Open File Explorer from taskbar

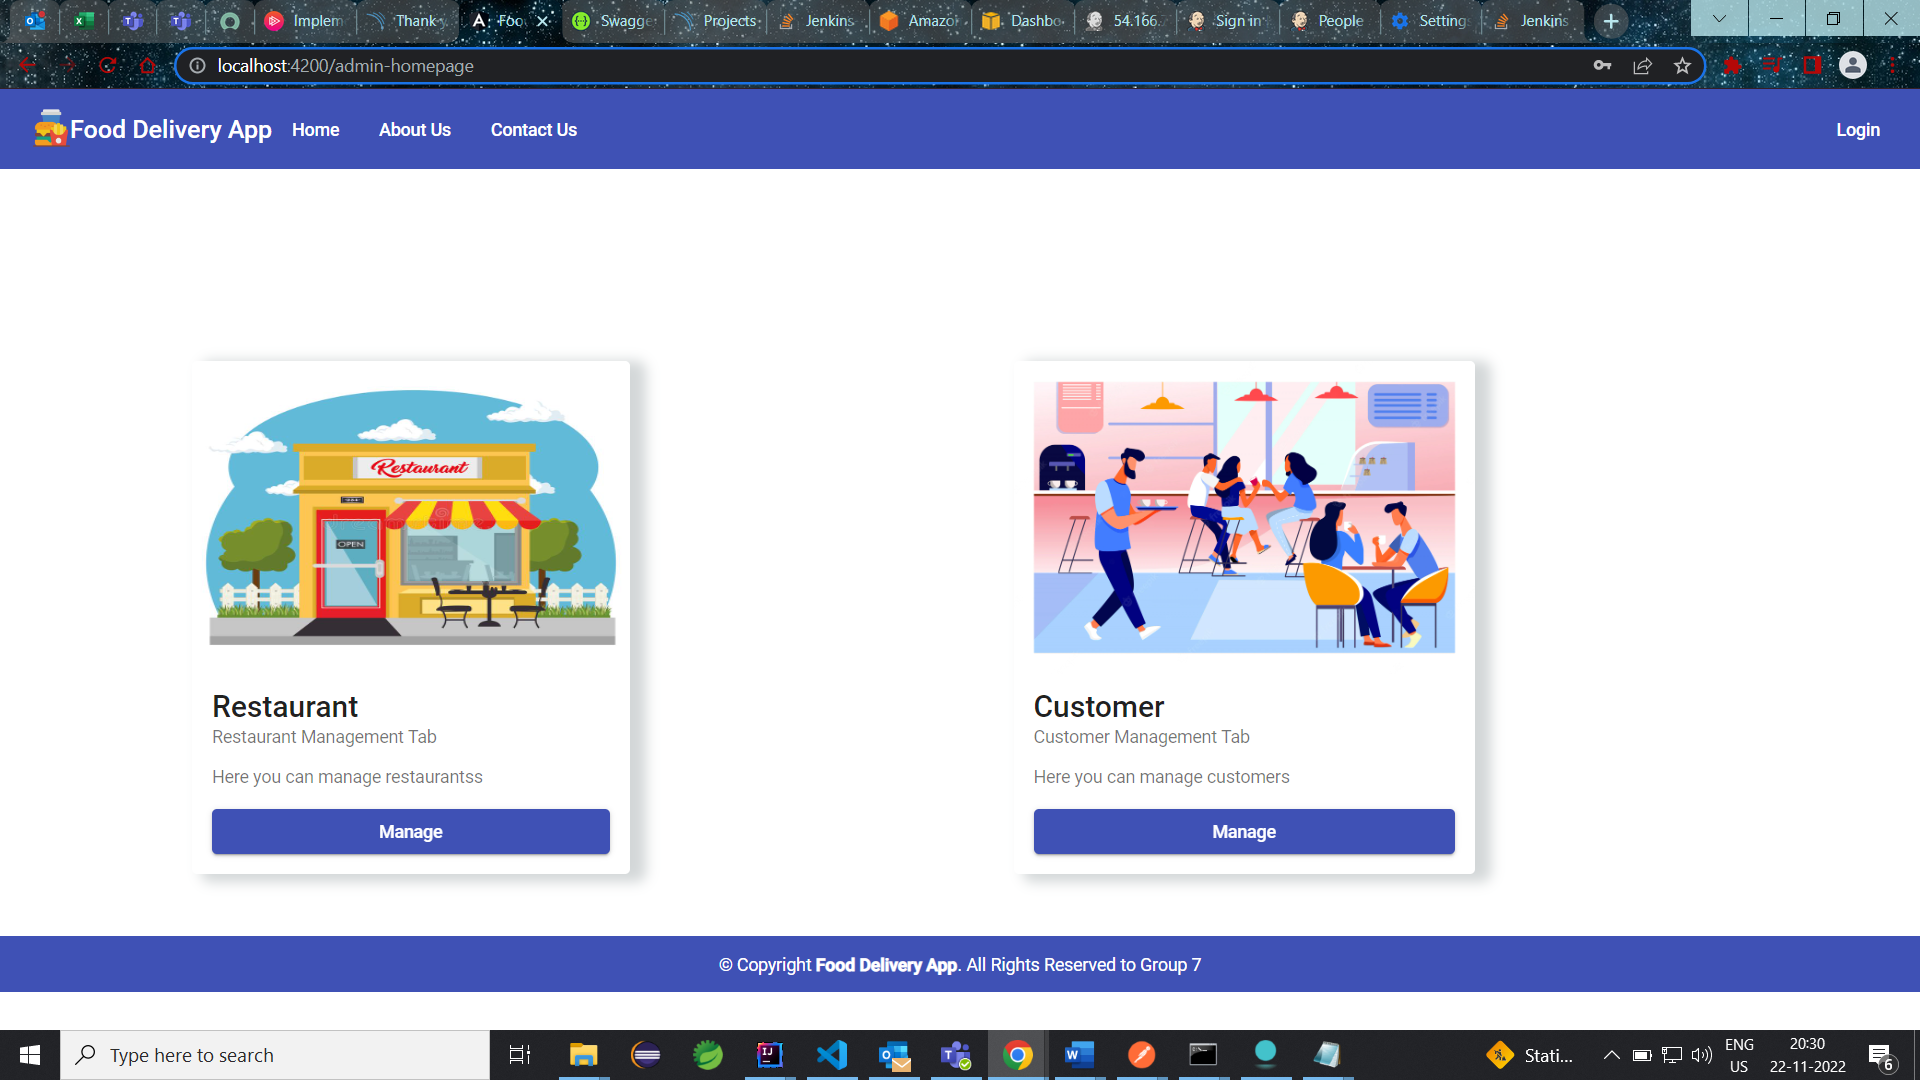583,1055
